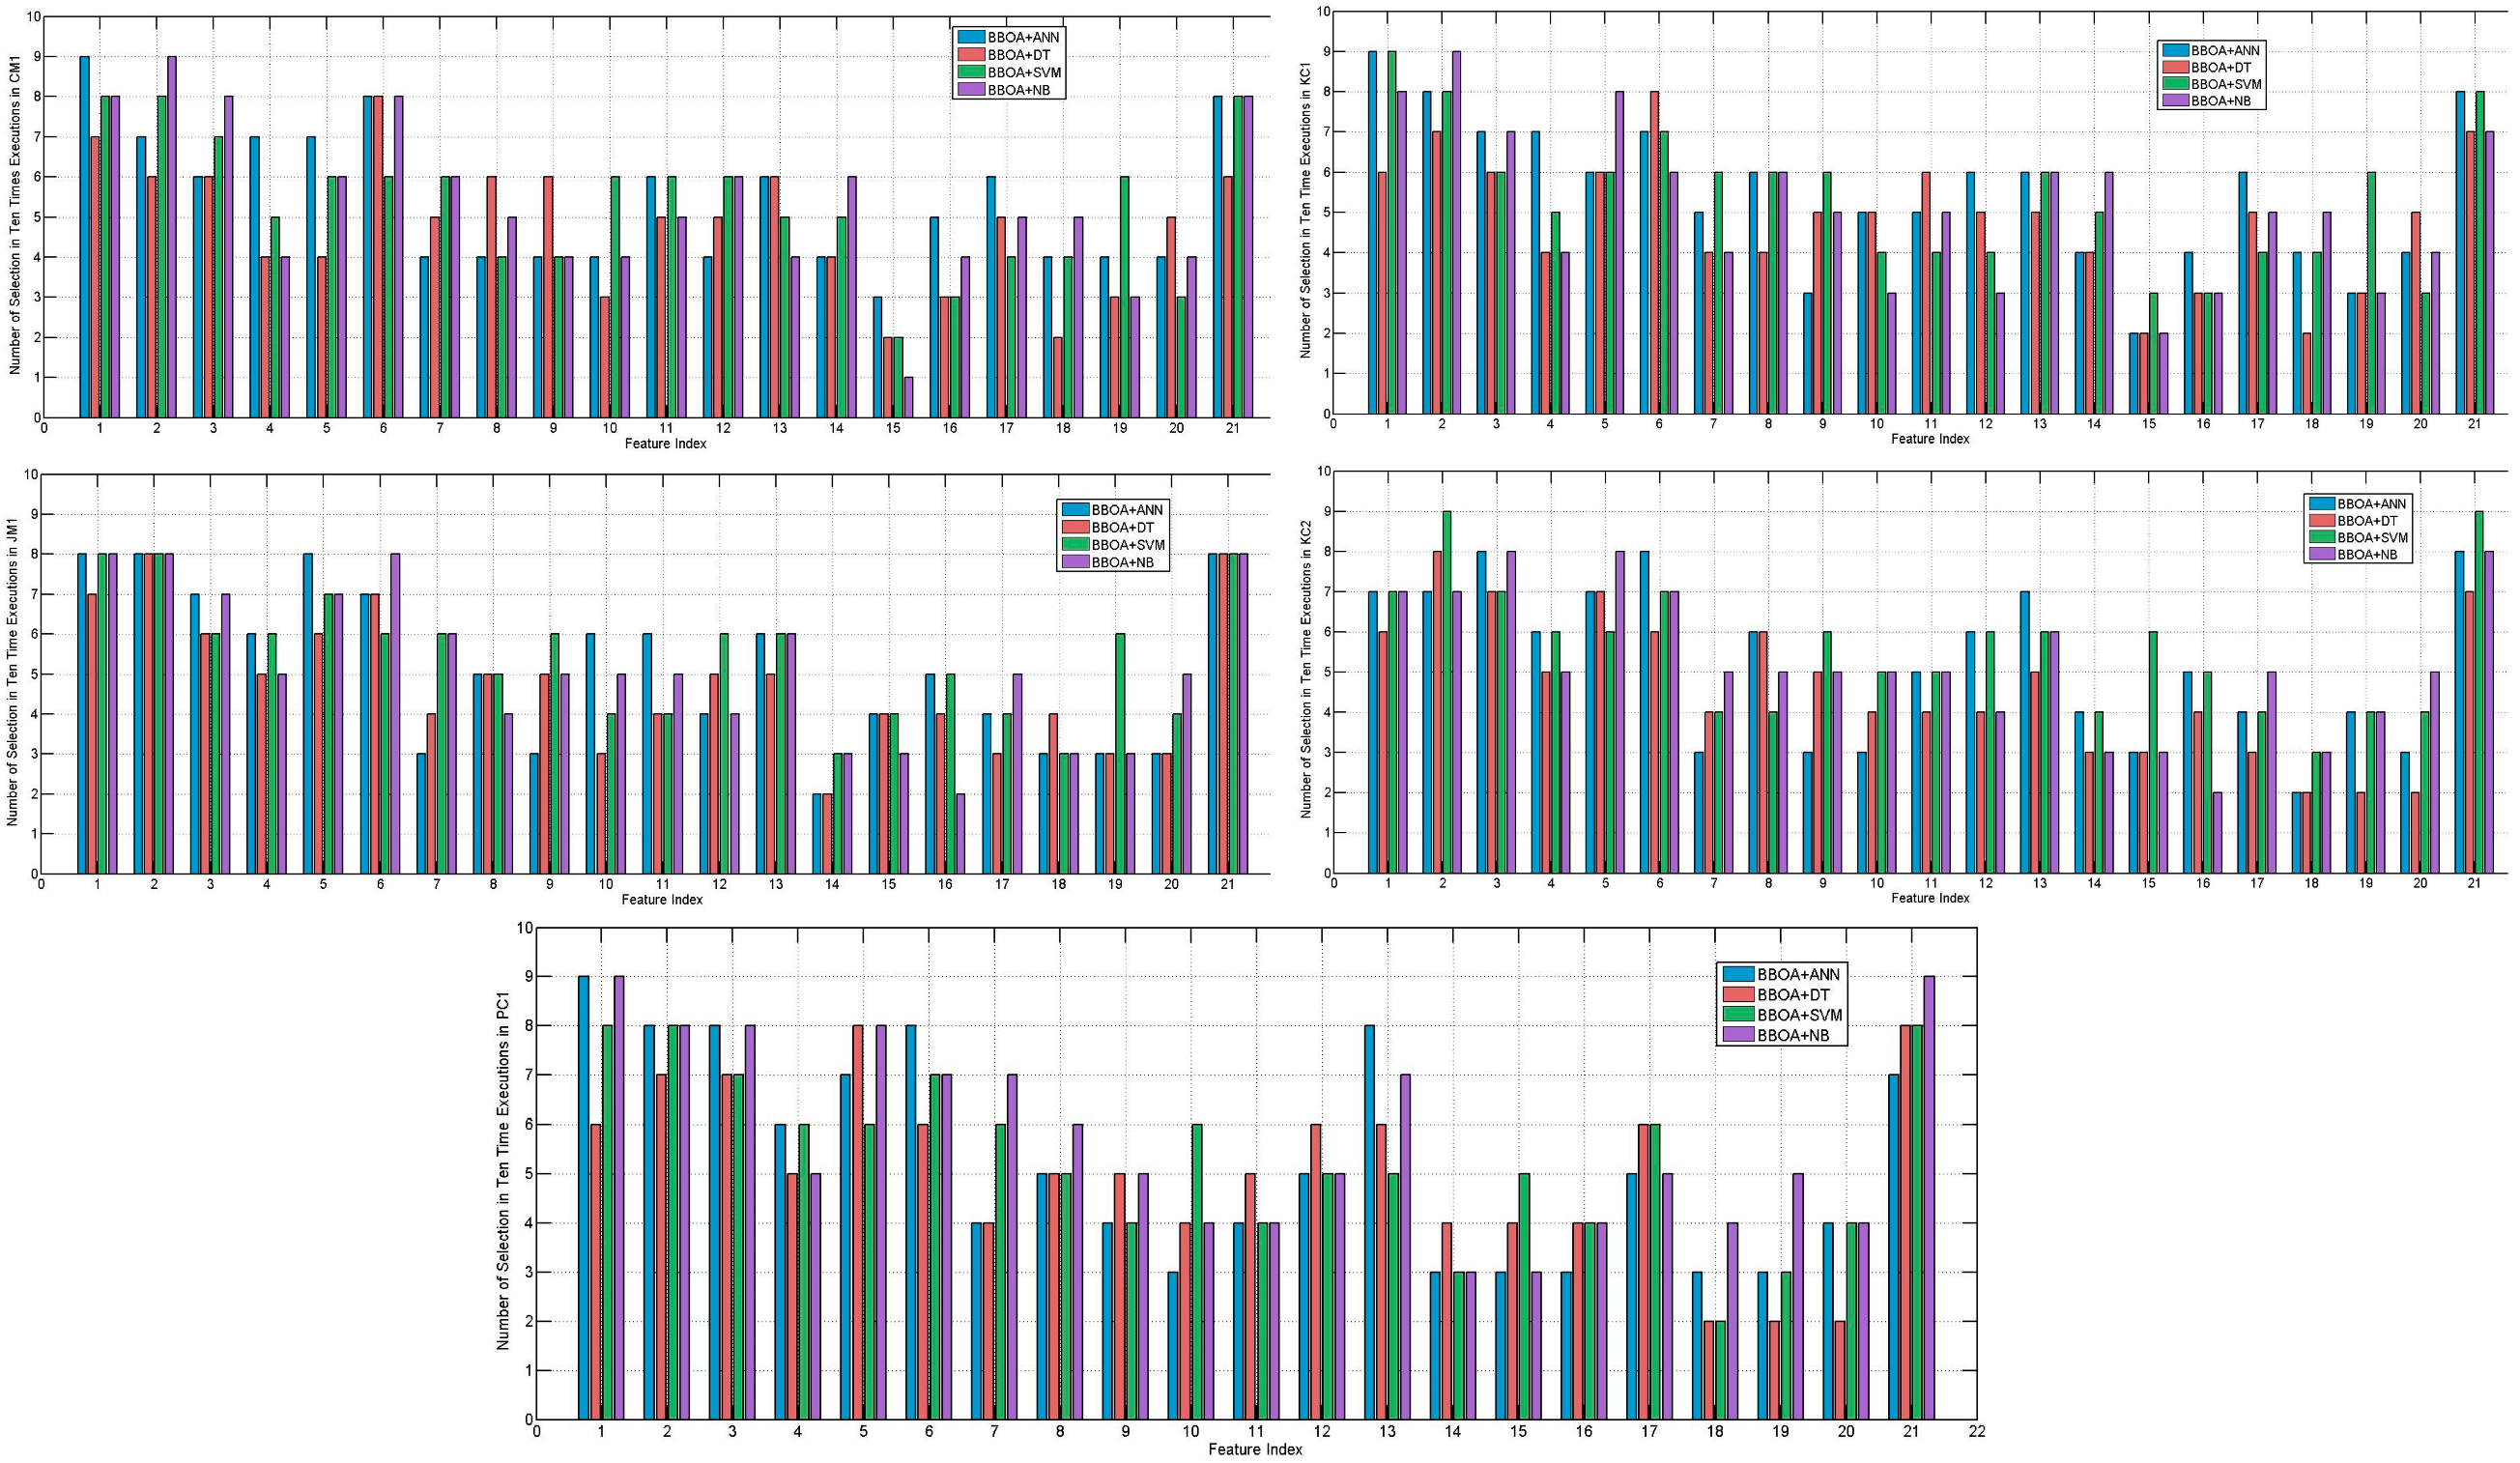
Task: Click blue bar for feature 13 in PC1 chart
Action: point(1369,1221)
